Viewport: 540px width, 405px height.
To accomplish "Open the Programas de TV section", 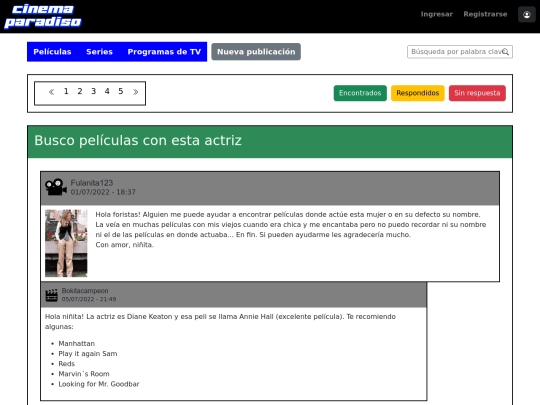I will pyautogui.click(x=164, y=52).
